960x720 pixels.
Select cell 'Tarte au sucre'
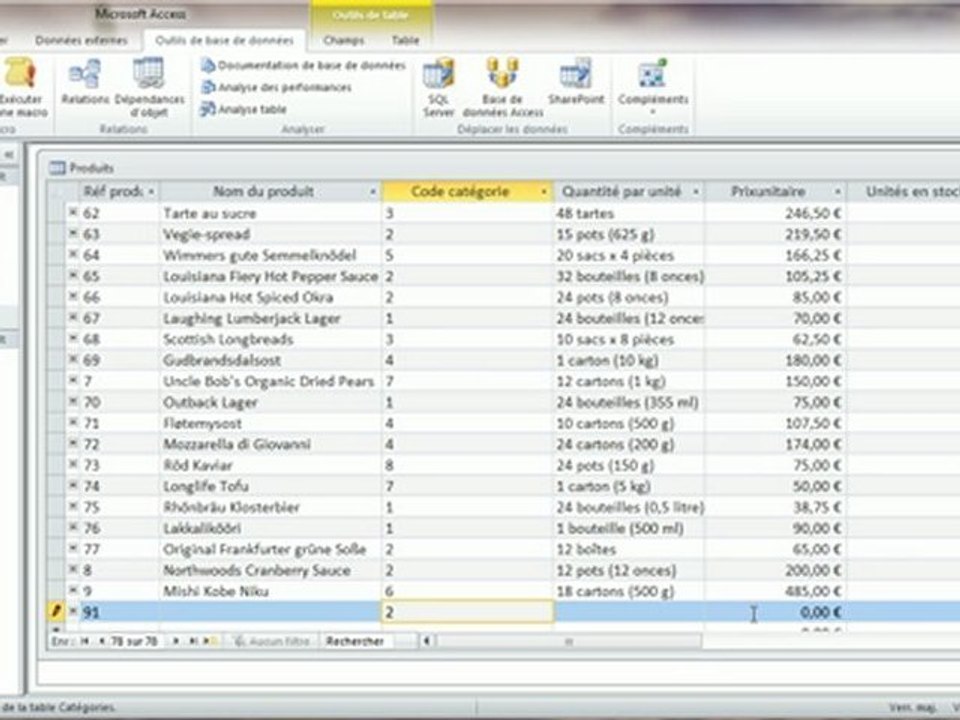pyautogui.click(x=270, y=213)
